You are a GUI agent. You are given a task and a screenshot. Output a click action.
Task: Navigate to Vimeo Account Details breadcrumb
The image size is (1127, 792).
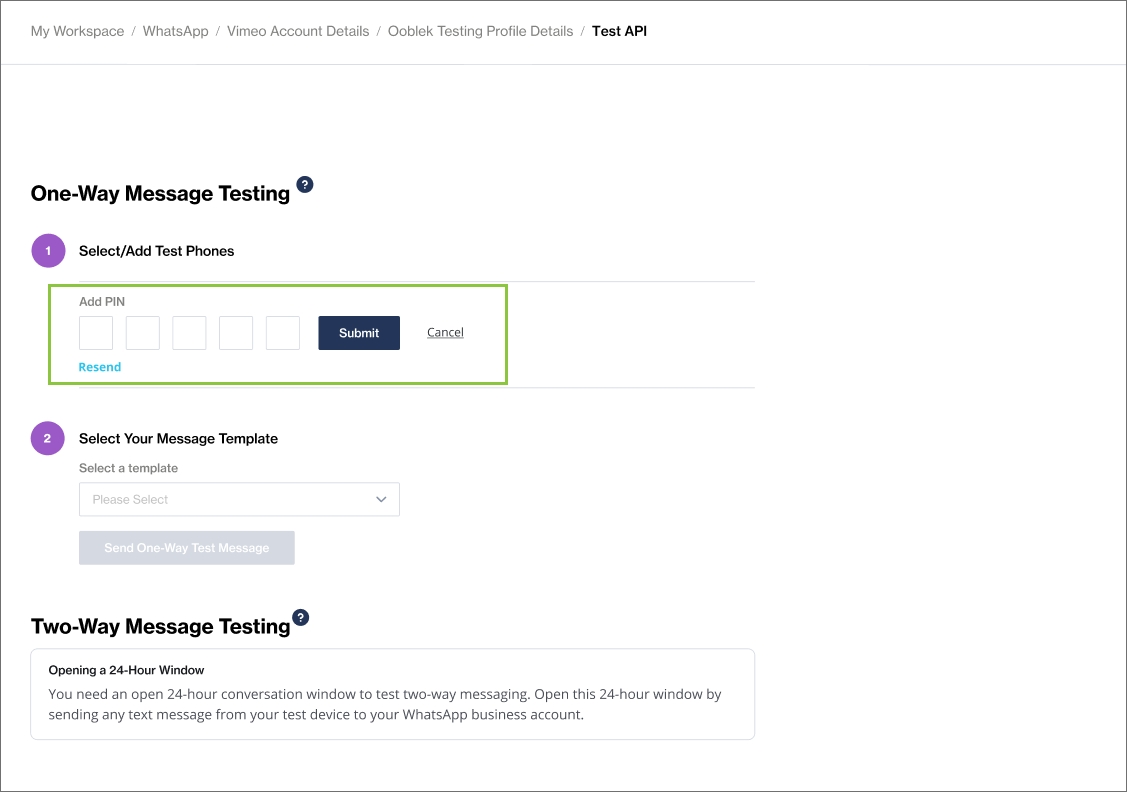tap(298, 31)
